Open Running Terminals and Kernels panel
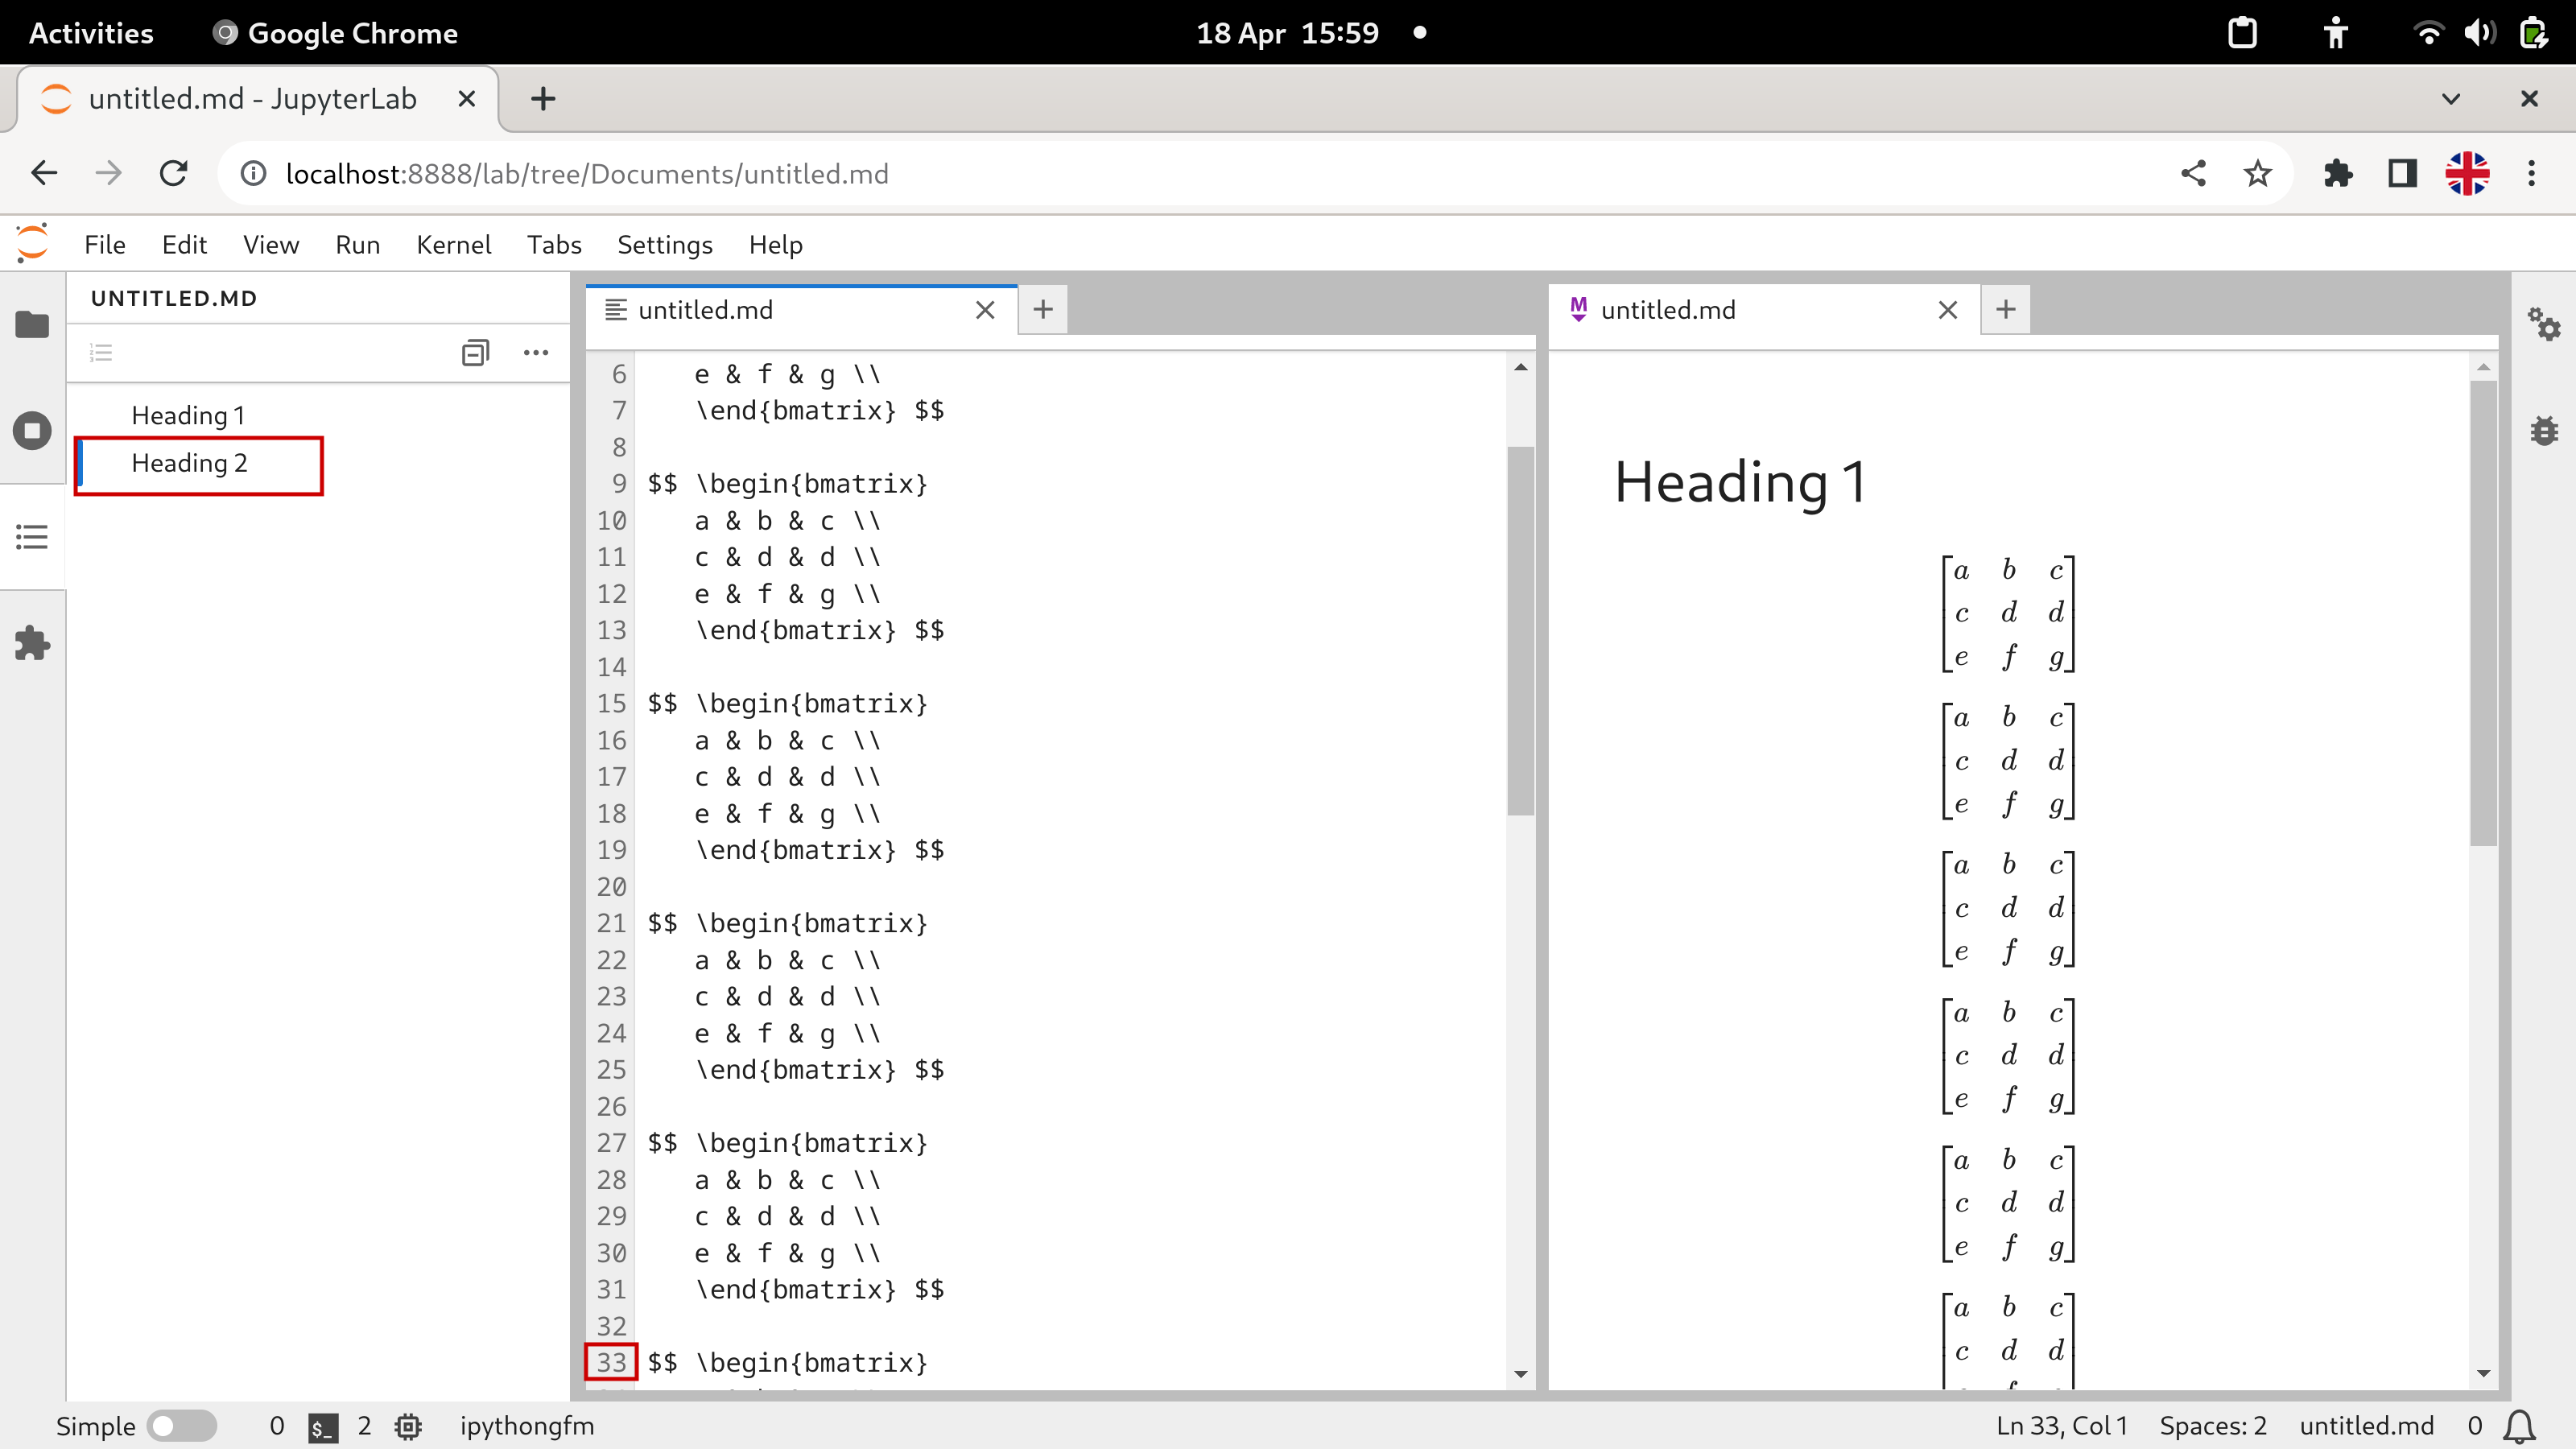The width and height of the screenshot is (2576, 1449). pos(32,431)
